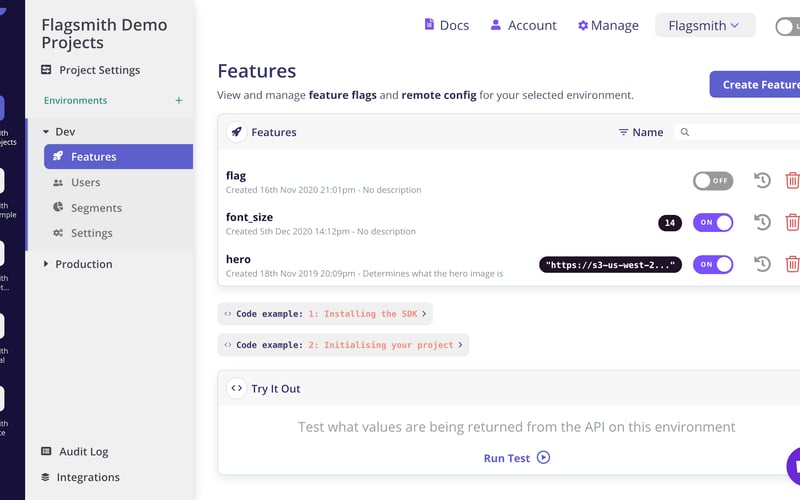Click the history icon for the flag feature
This screenshot has width=800, height=500.
click(x=763, y=181)
